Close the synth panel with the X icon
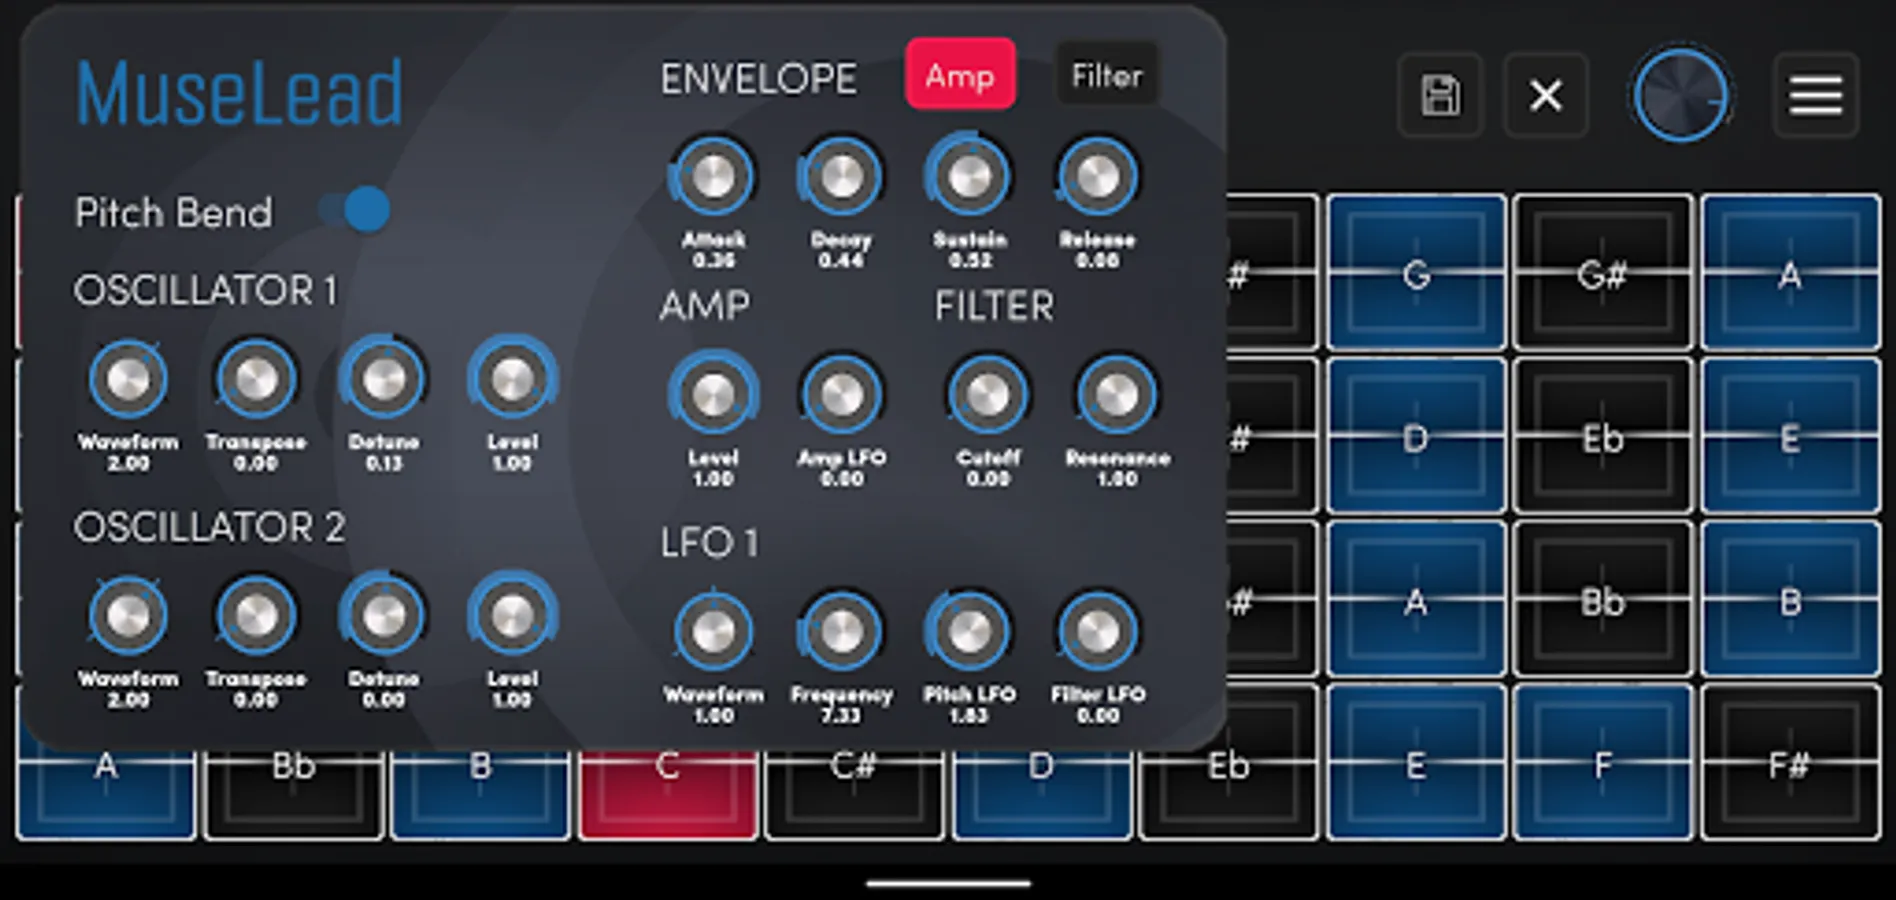 point(1546,96)
